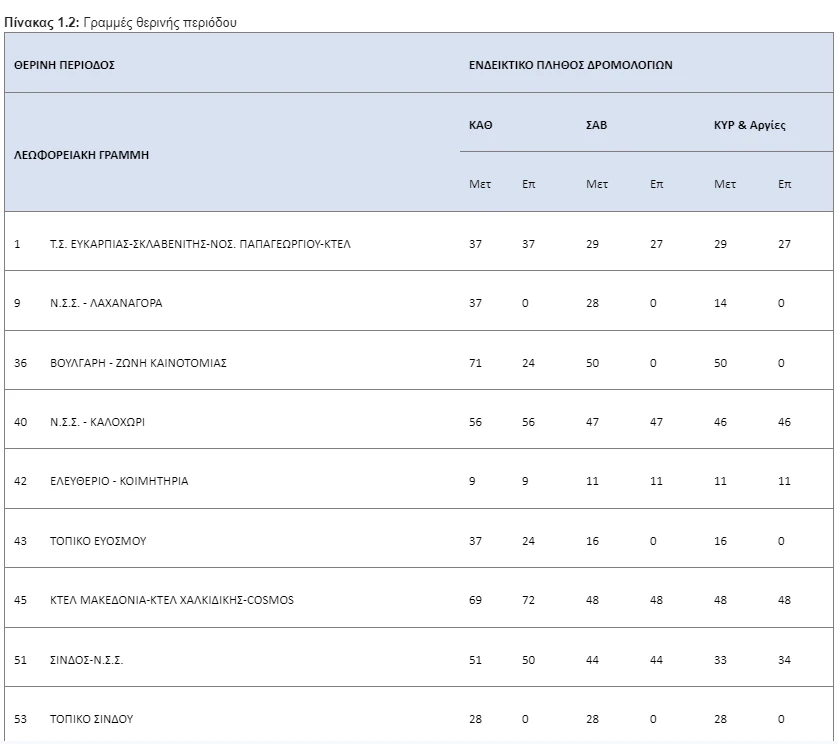Select the ΘΕΡΙΝΗ ΠΕΡΙΟΔΟΣ header cell

pyautogui.click(x=64, y=64)
